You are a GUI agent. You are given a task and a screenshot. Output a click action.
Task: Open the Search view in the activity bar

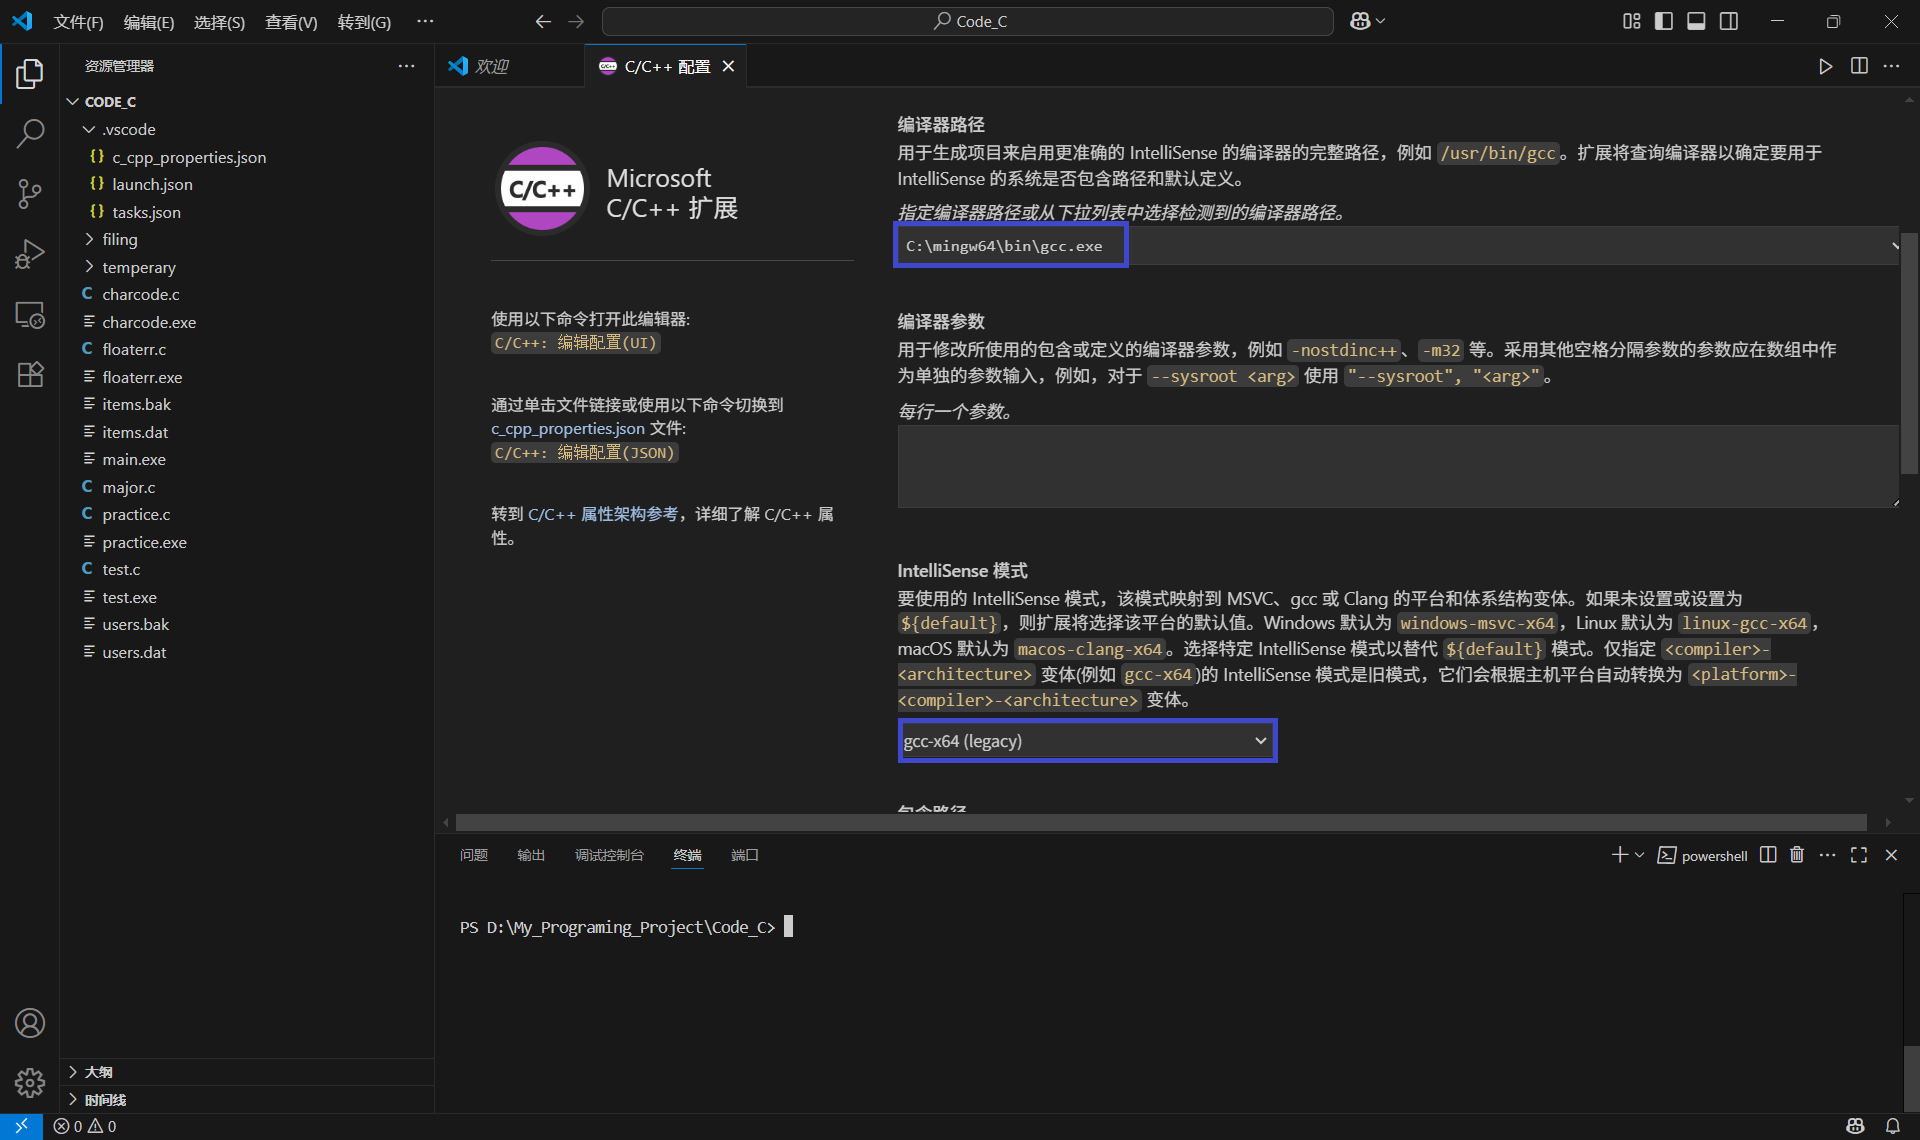coord(30,133)
